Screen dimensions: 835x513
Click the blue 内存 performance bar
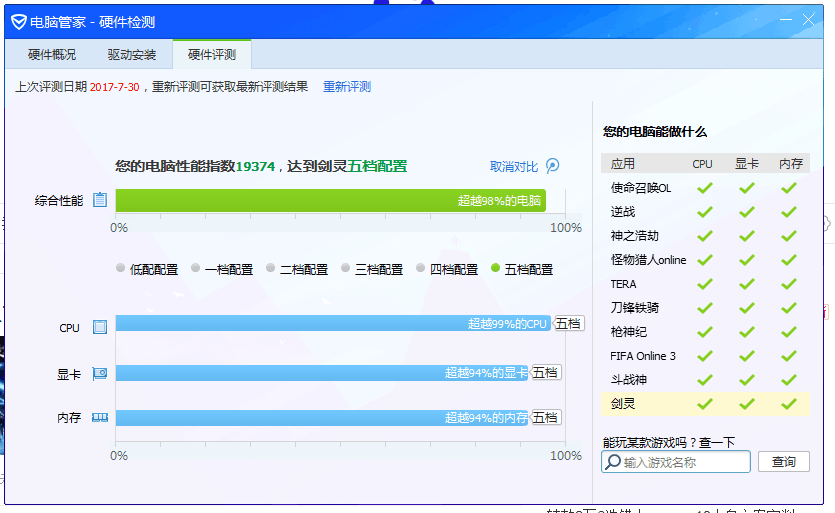coord(322,418)
